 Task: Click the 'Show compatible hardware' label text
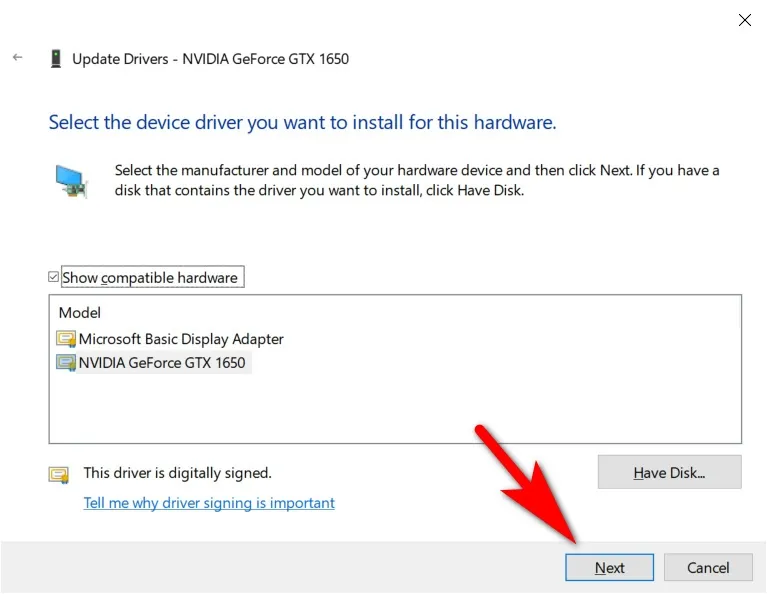click(150, 277)
